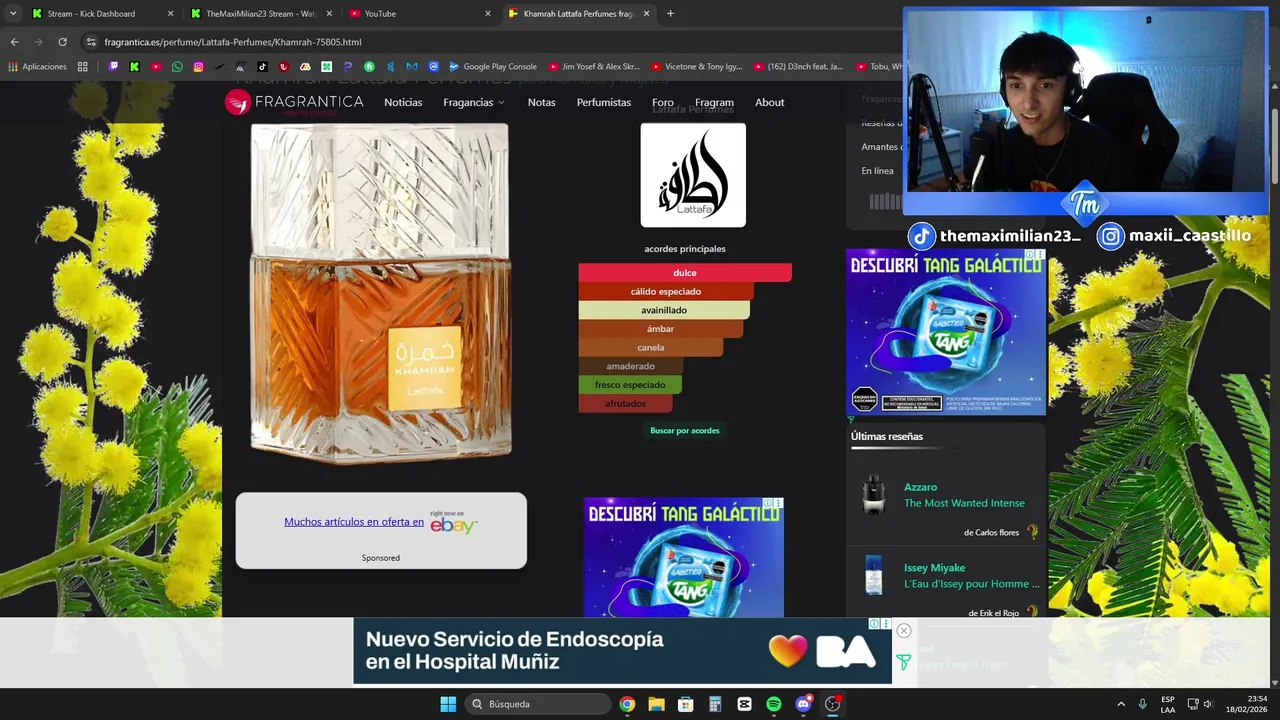Open the Notas menu item
This screenshot has width=1280, height=720.
[x=541, y=102]
